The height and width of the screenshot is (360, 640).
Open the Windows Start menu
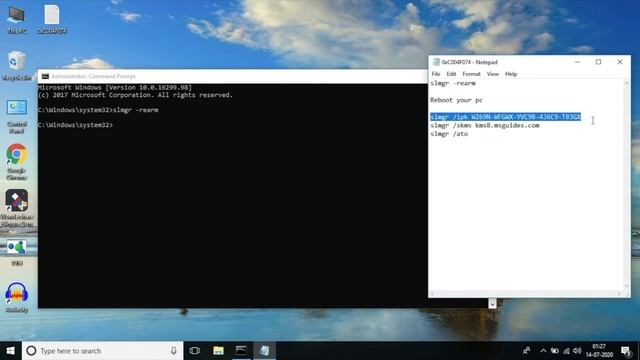pos(11,351)
